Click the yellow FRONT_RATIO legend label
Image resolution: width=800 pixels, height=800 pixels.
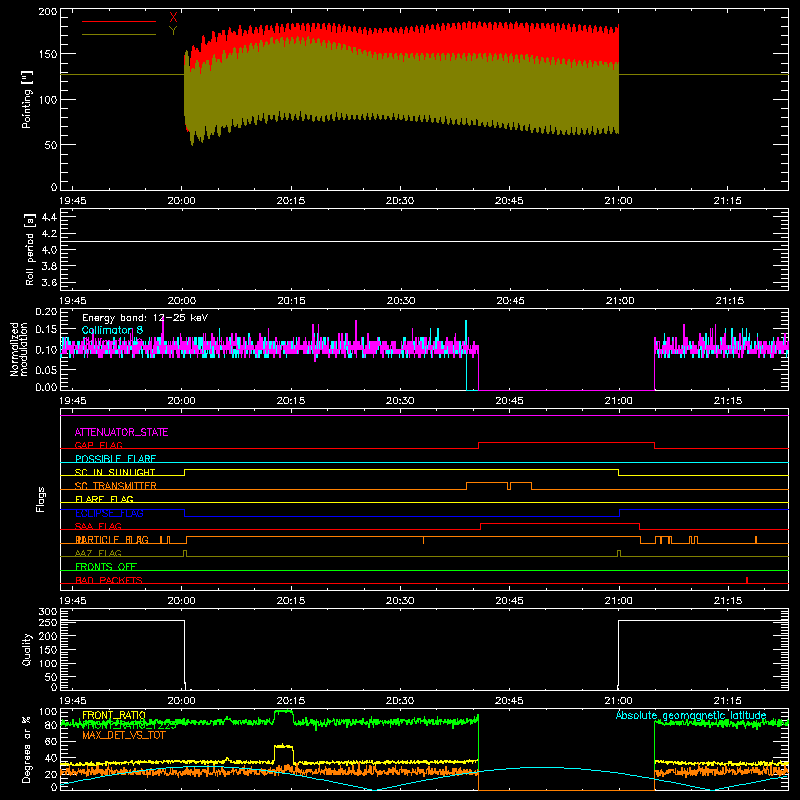coord(114,715)
